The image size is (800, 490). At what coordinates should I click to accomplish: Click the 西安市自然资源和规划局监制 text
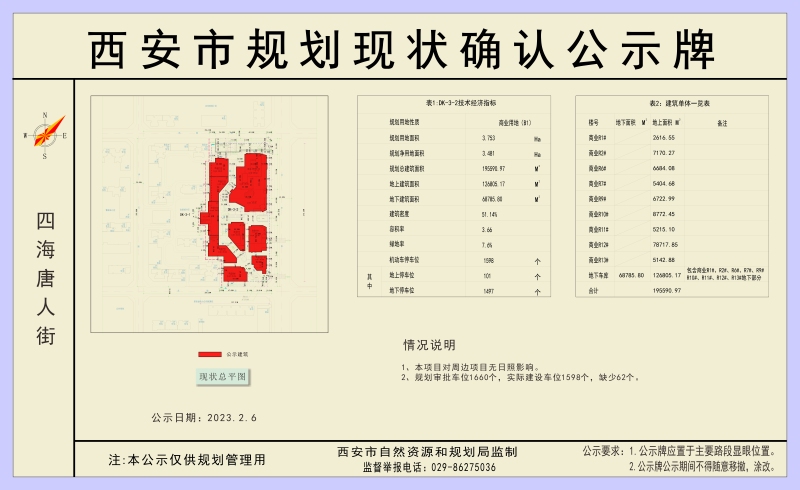(427, 452)
